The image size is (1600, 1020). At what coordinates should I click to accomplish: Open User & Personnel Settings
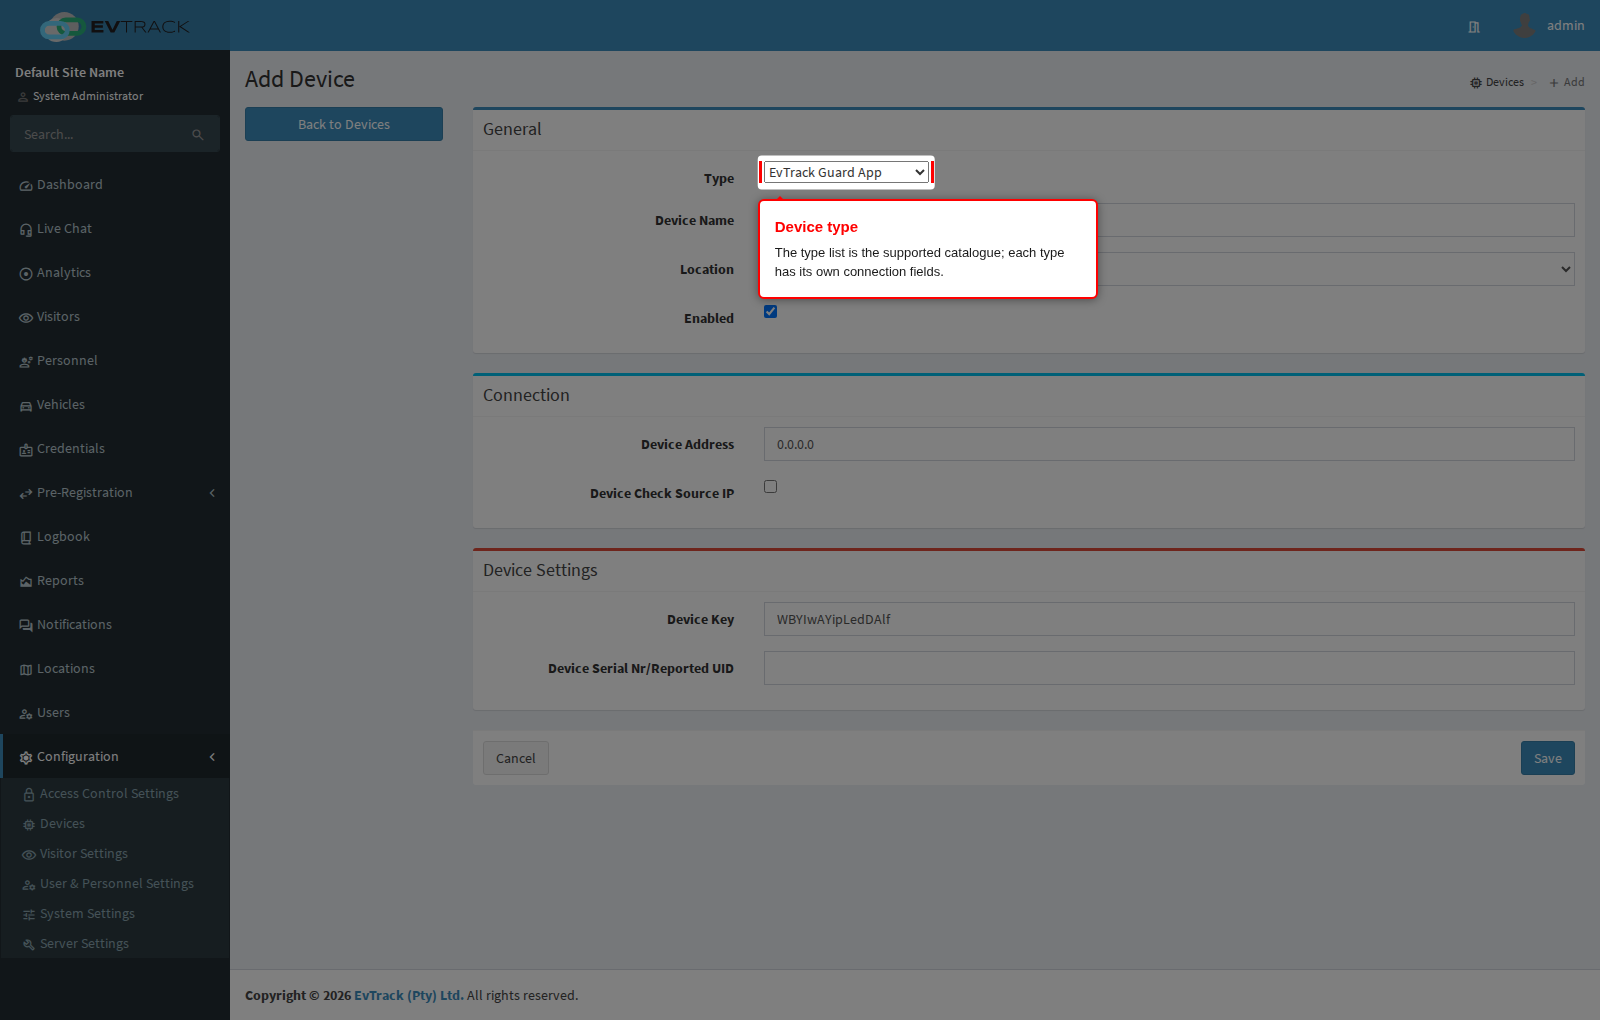[115, 883]
